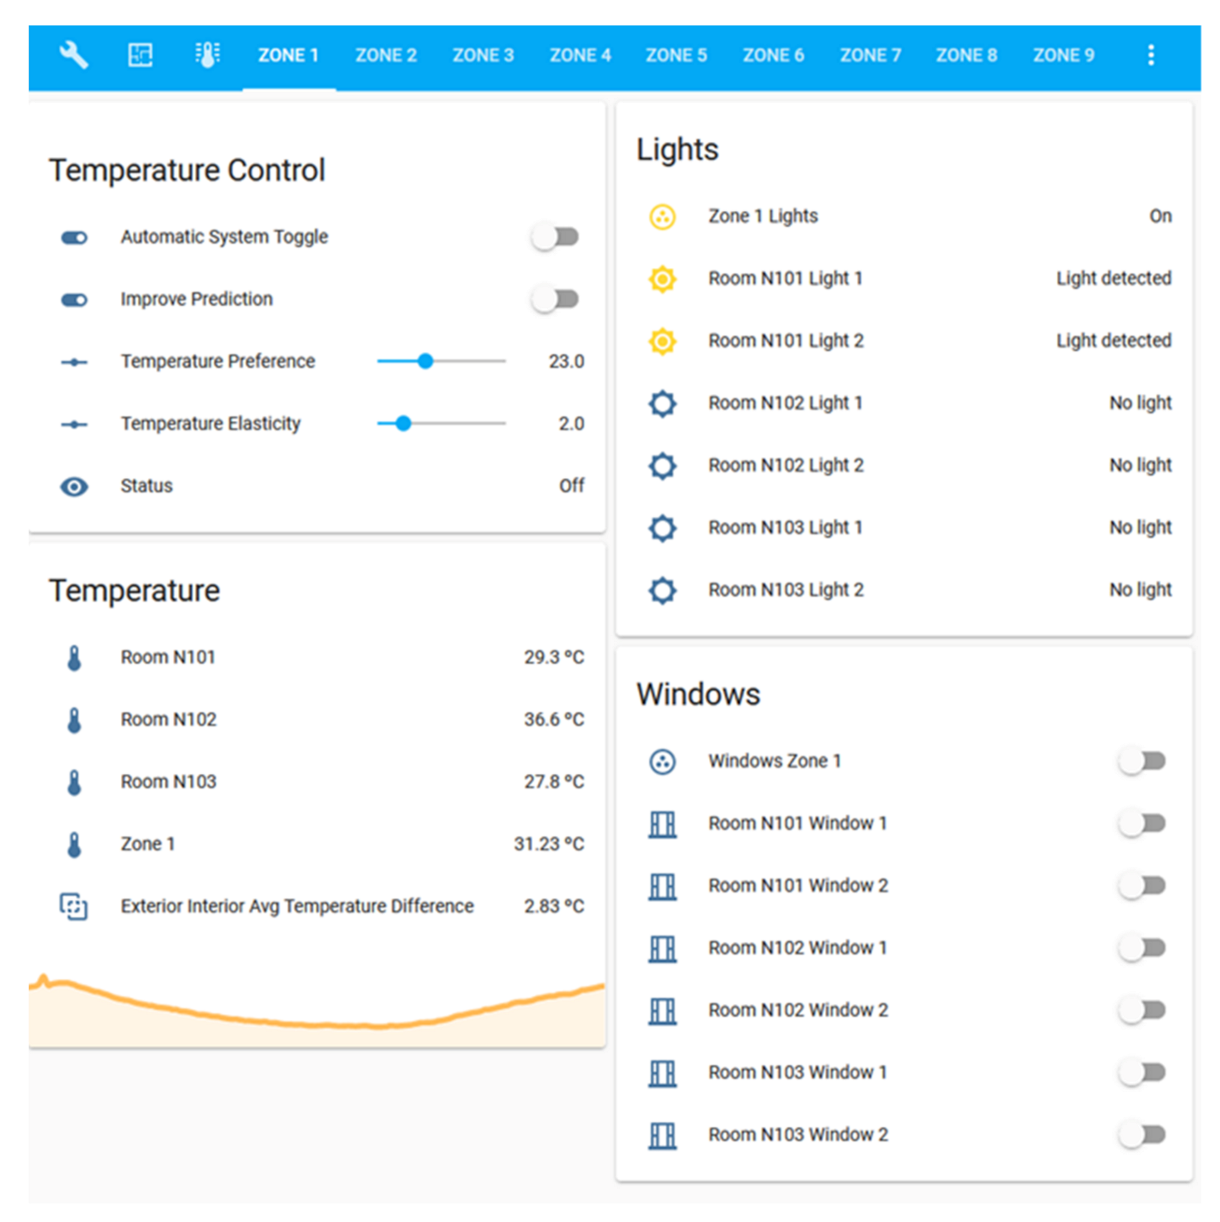1220x1222 pixels.
Task: Click the Status eye icon
Action: click(74, 487)
